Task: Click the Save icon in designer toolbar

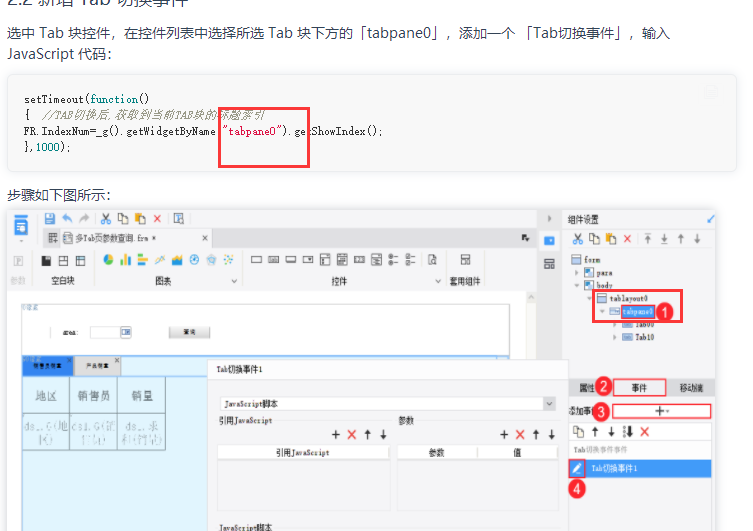Action: [49, 219]
